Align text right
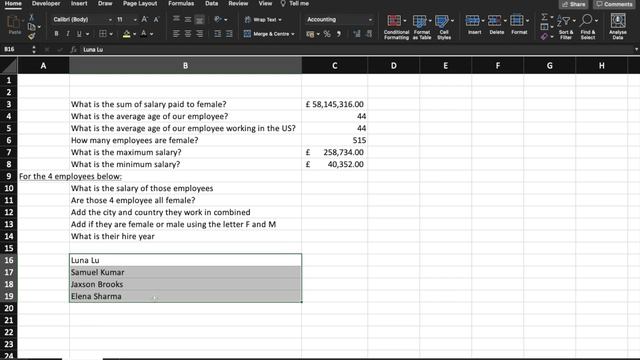The height and width of the screenshot is (360, 640). pyautogui.click(x=199, y=34)
